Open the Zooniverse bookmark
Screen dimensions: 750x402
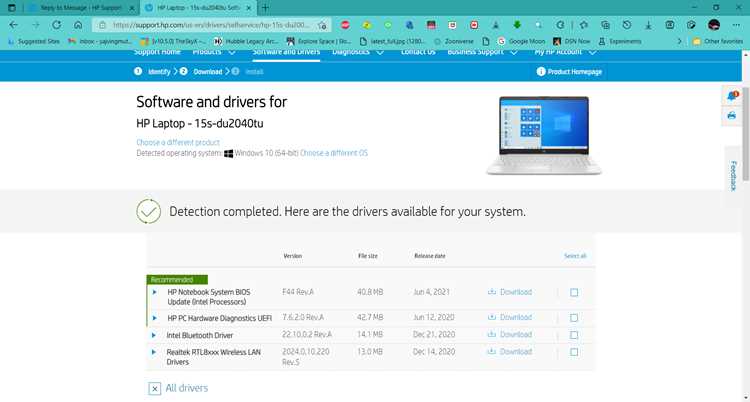pyautogui.click(x=453, y=42)
